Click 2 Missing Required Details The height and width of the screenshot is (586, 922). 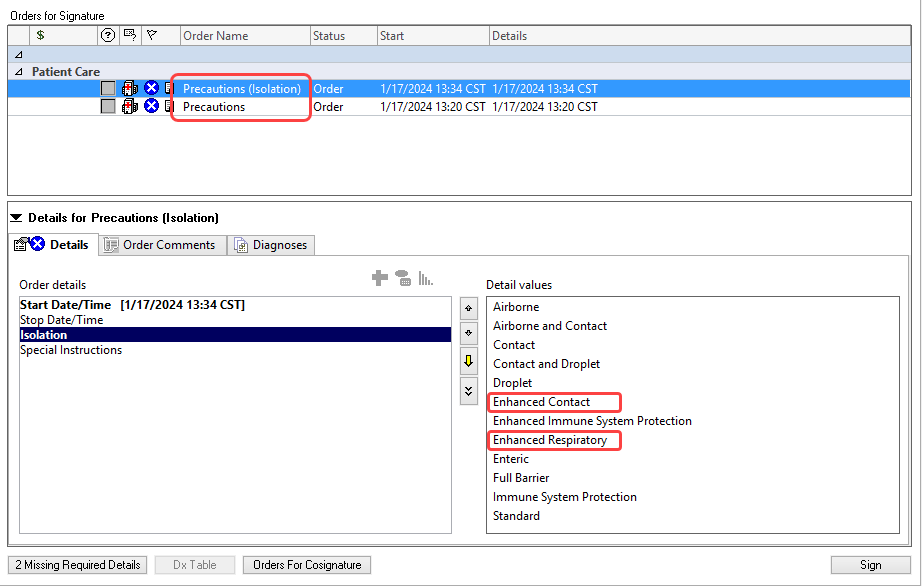(76, 564)
